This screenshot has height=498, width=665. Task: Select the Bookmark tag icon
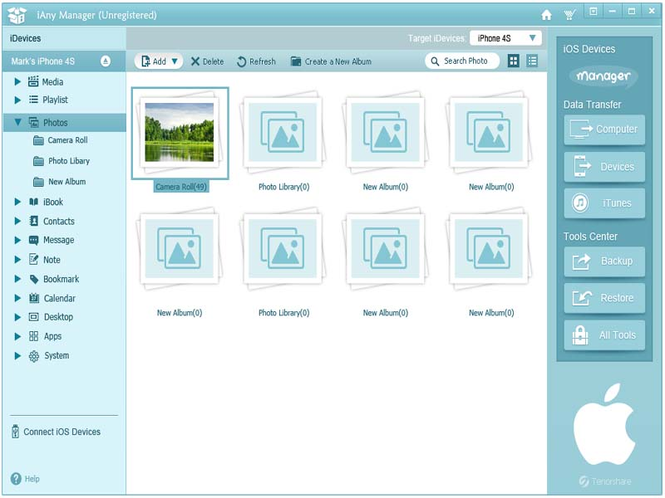34,279
